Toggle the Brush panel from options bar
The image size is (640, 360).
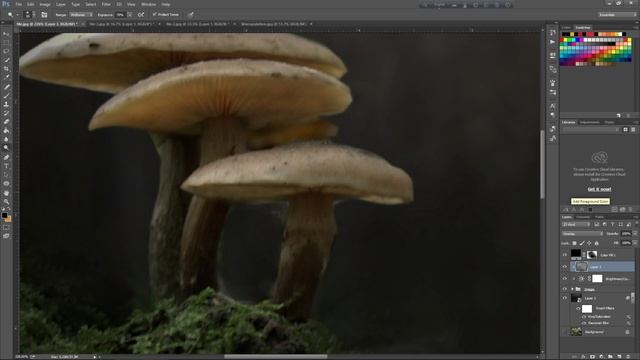(x=44, y=15)
